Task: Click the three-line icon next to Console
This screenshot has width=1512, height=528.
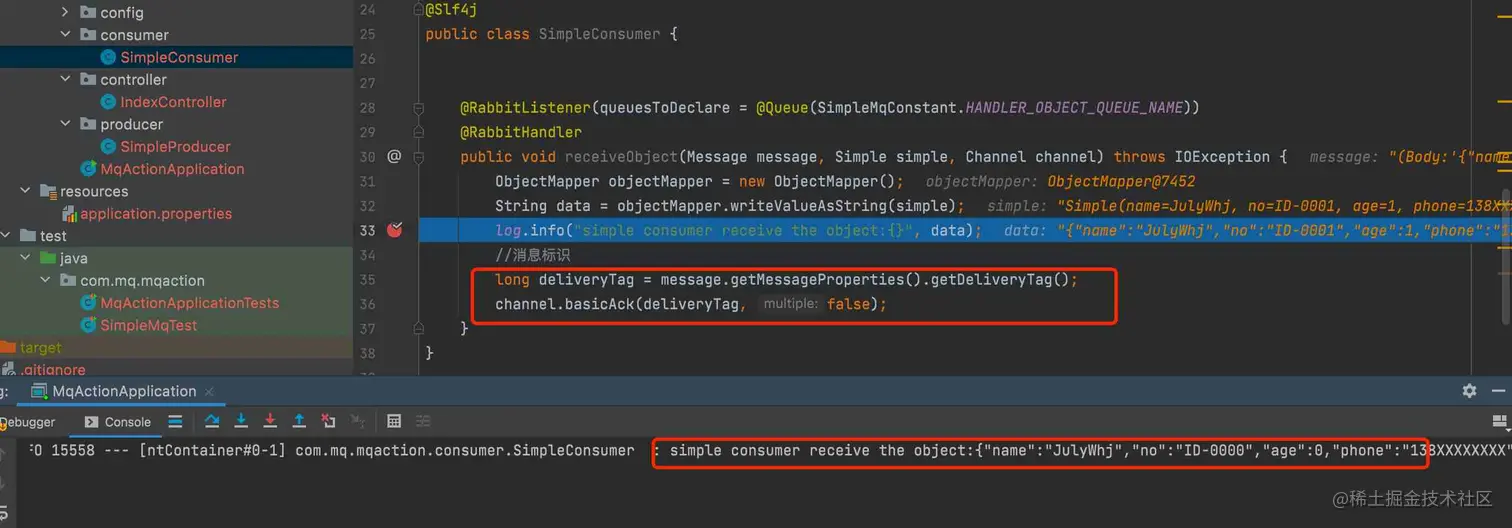Action: (x=175, y=421)
